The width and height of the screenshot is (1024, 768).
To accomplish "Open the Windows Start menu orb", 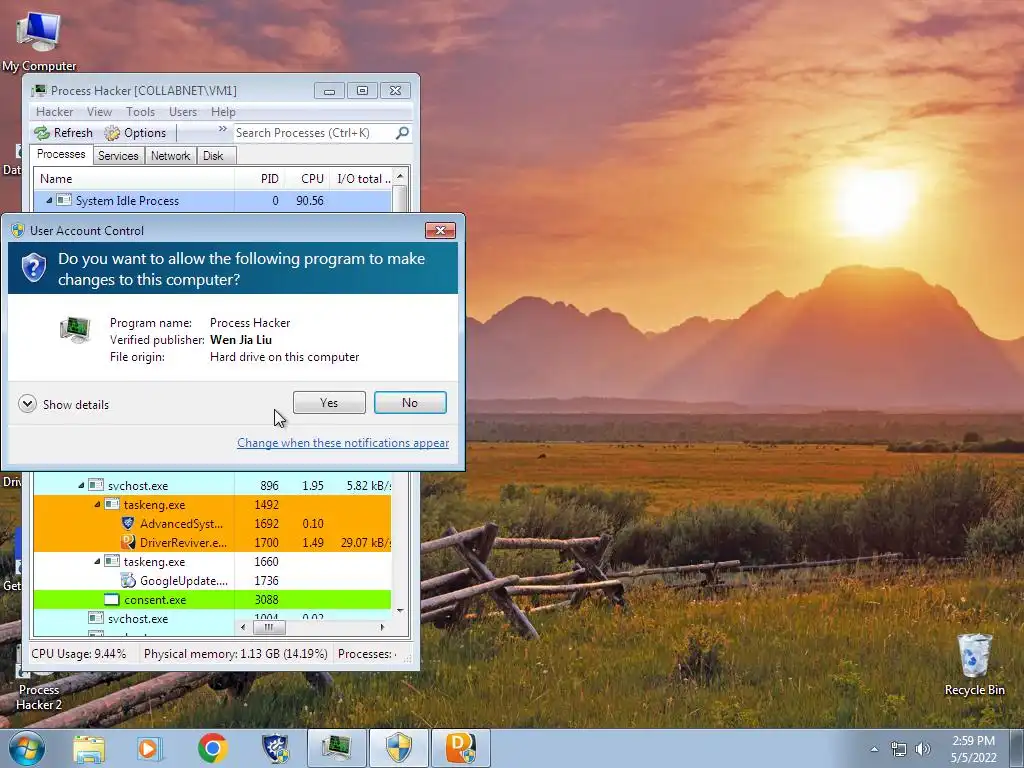I will 27,748.
